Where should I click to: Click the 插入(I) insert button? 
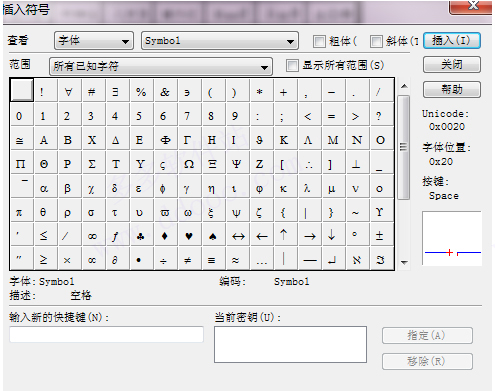(452, 41)
